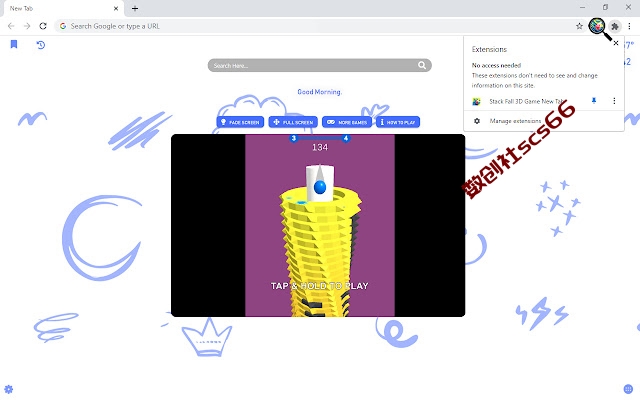This screenshot has height=400, width=640.
Task: Minimize the browser window
Action: click(x=582, y=7)
